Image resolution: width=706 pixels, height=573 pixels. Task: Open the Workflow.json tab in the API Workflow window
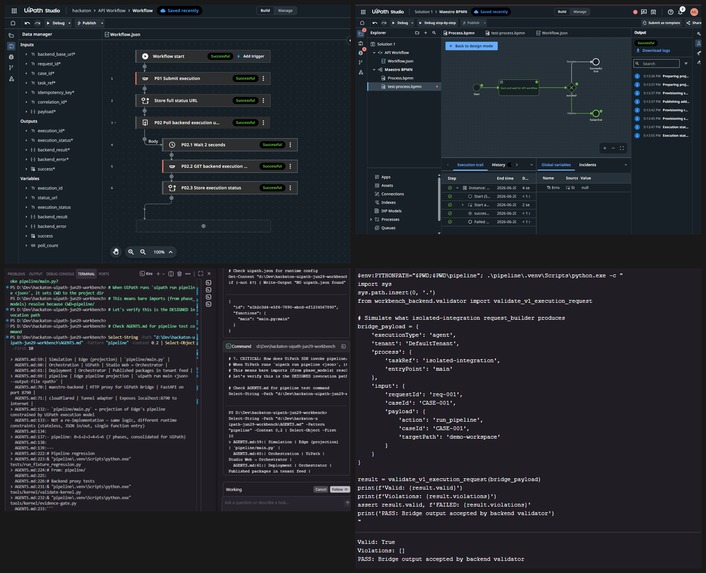click(x=122, y=34)
